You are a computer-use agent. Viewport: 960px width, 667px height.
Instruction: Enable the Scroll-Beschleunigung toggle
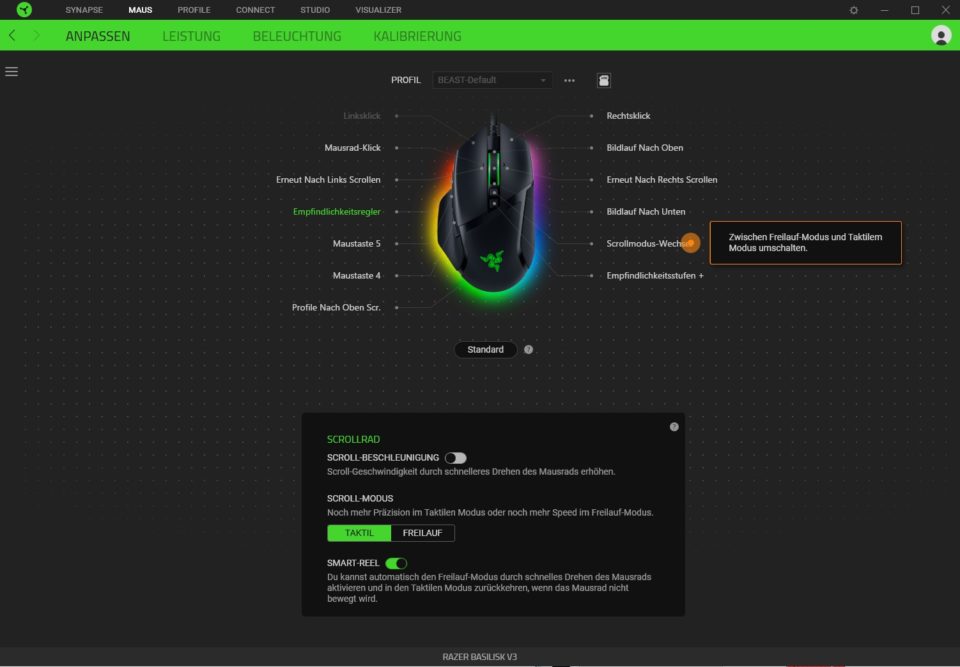point(456,458)
